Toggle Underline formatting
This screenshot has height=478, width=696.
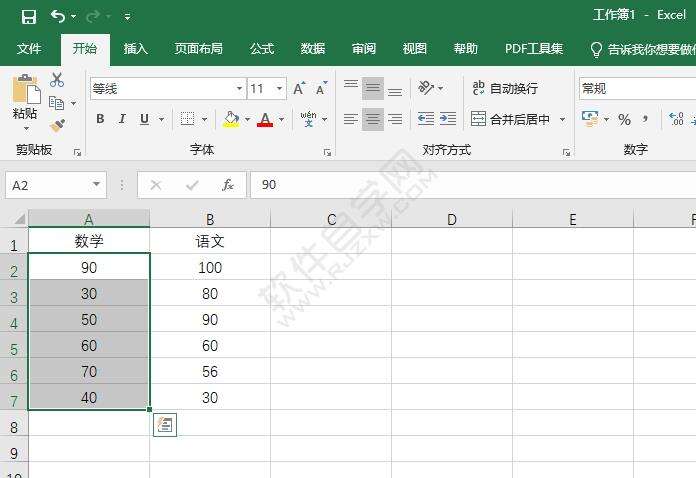point(144,119)
